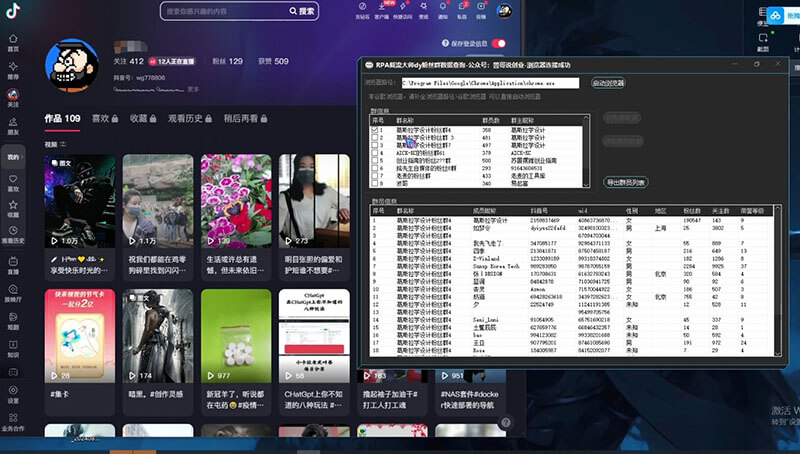Open the masked woman video with 273 plays
Screen dimensions: 800x454
pyautogui.click(x=314, y=201)
